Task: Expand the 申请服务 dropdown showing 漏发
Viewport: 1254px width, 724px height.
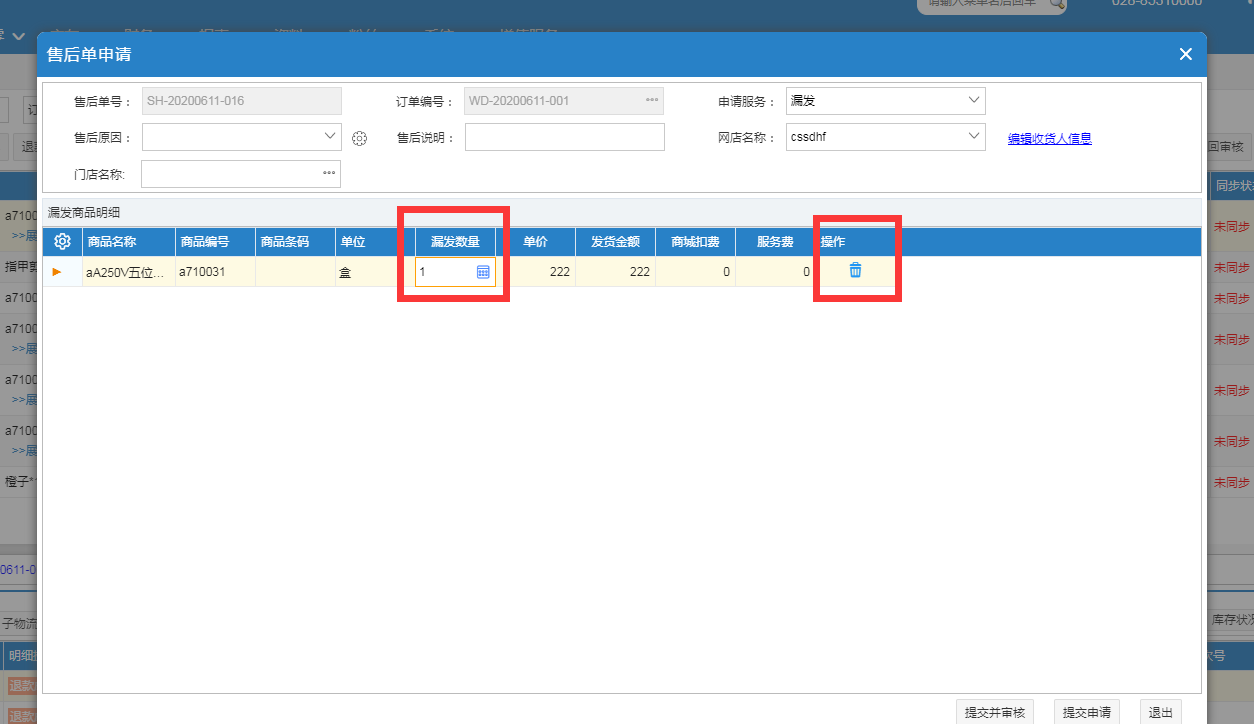Action: pyautogui.click(x=974, y=100)
